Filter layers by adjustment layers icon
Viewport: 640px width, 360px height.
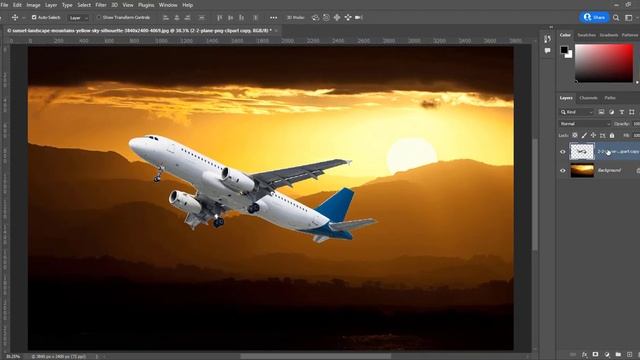pos(611,112)
